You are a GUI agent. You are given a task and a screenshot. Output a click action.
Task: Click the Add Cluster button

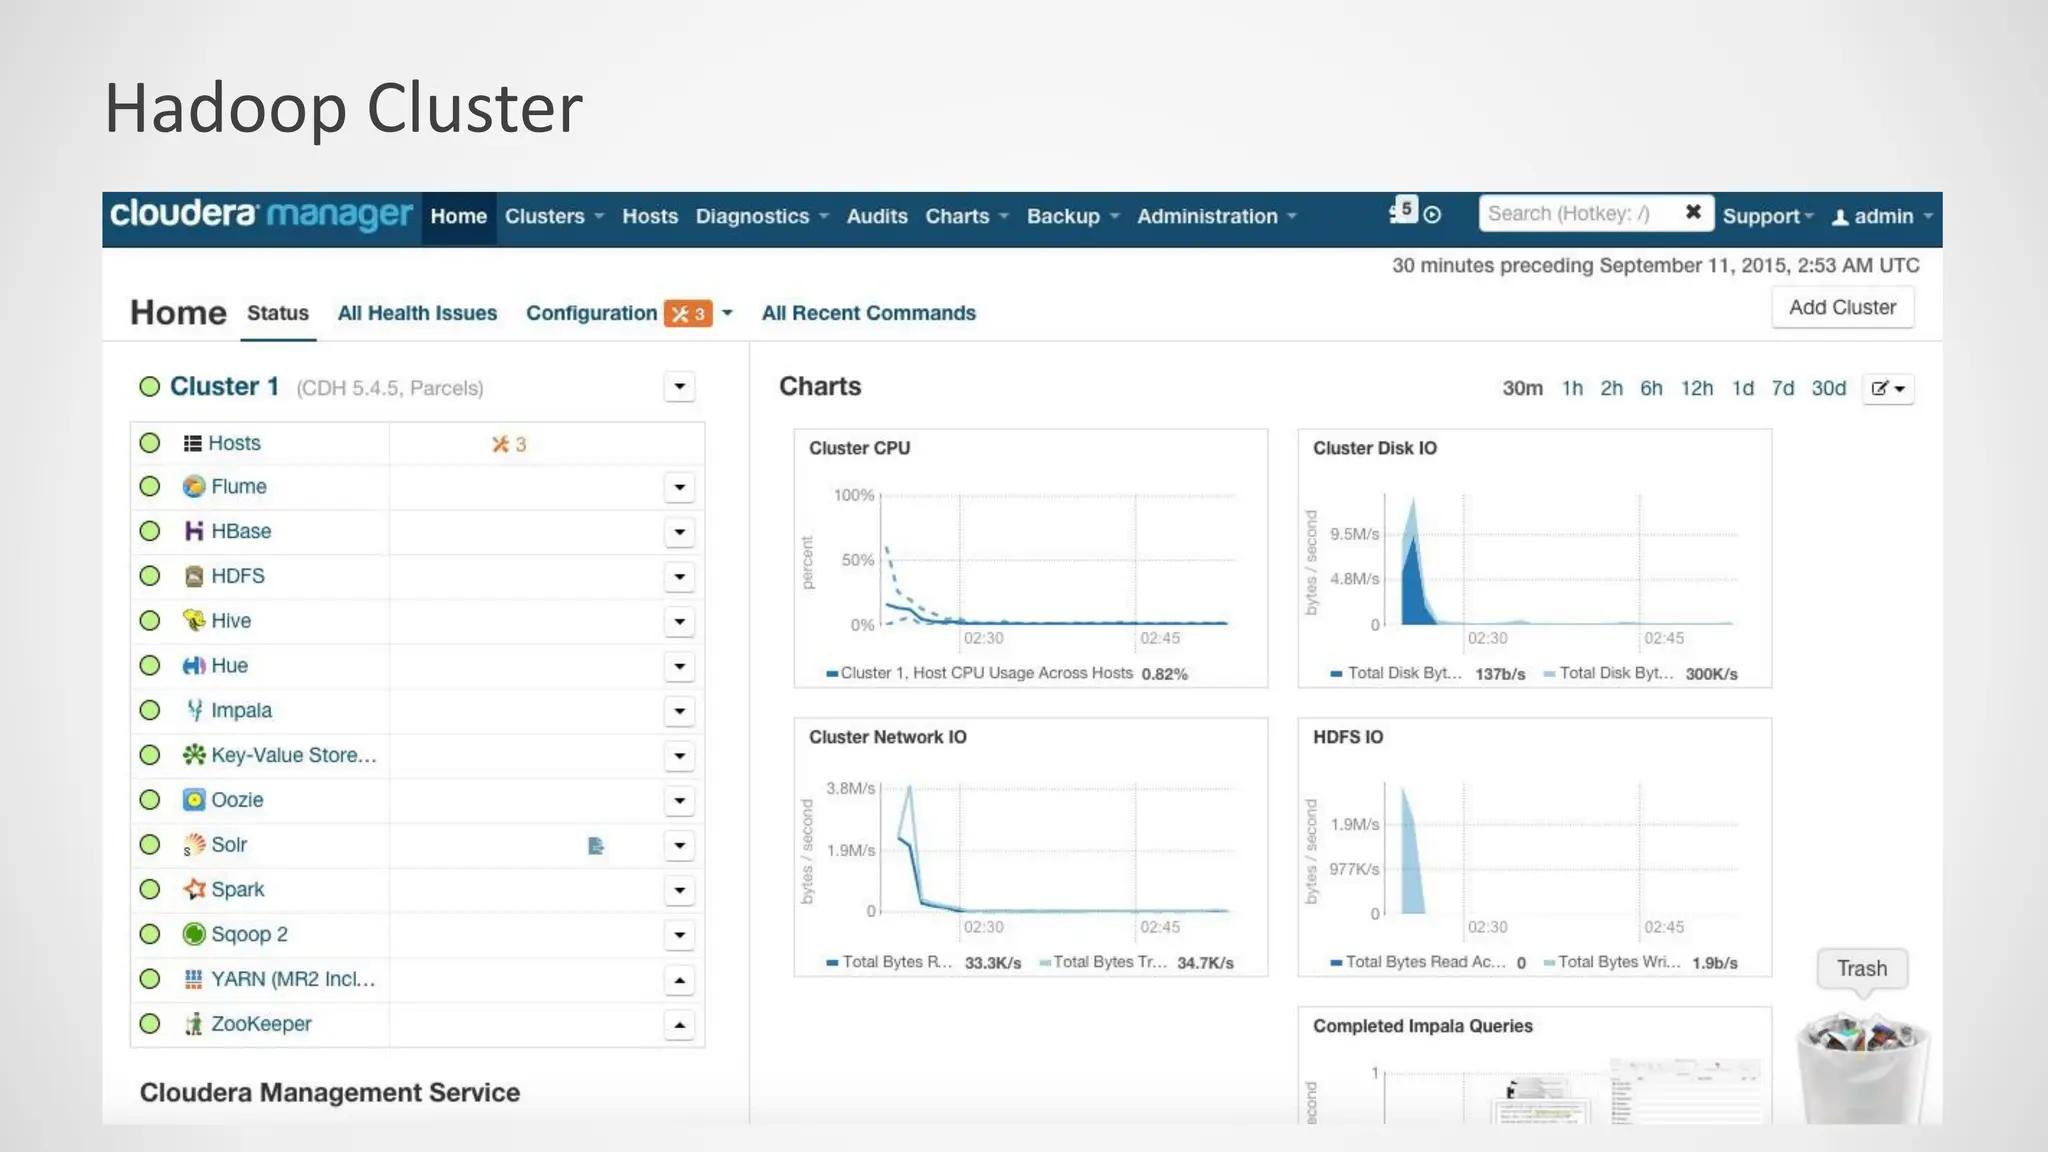click(1843, 308)
